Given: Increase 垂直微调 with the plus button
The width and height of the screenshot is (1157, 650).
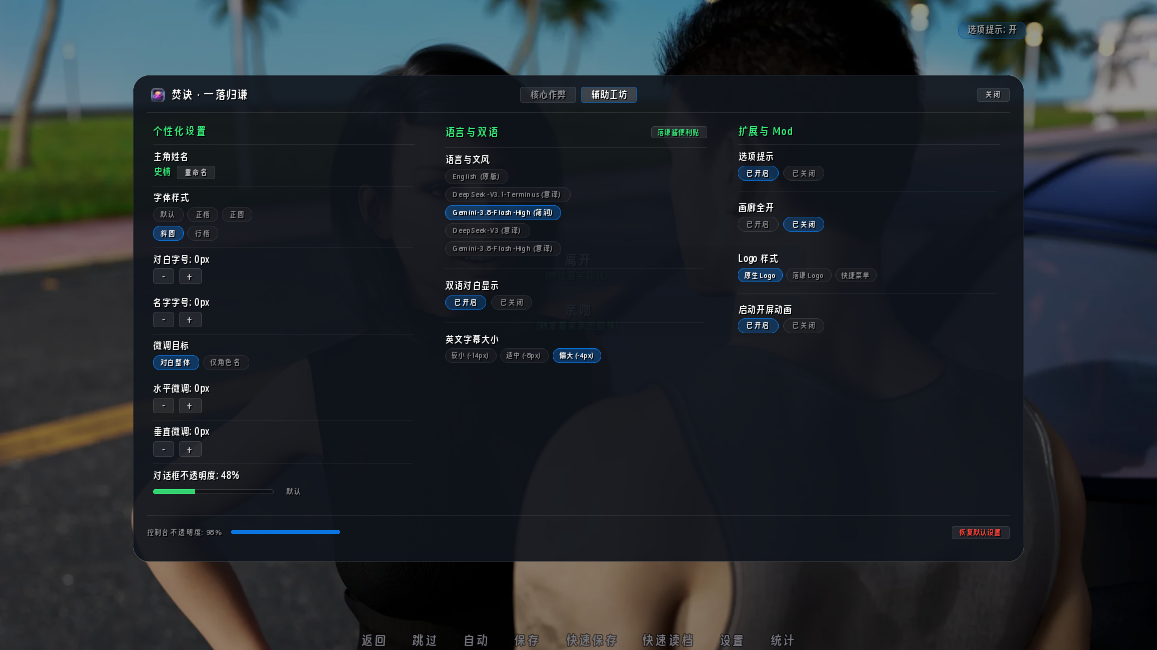Looking at the screenshot, I should tap(190, 449).
